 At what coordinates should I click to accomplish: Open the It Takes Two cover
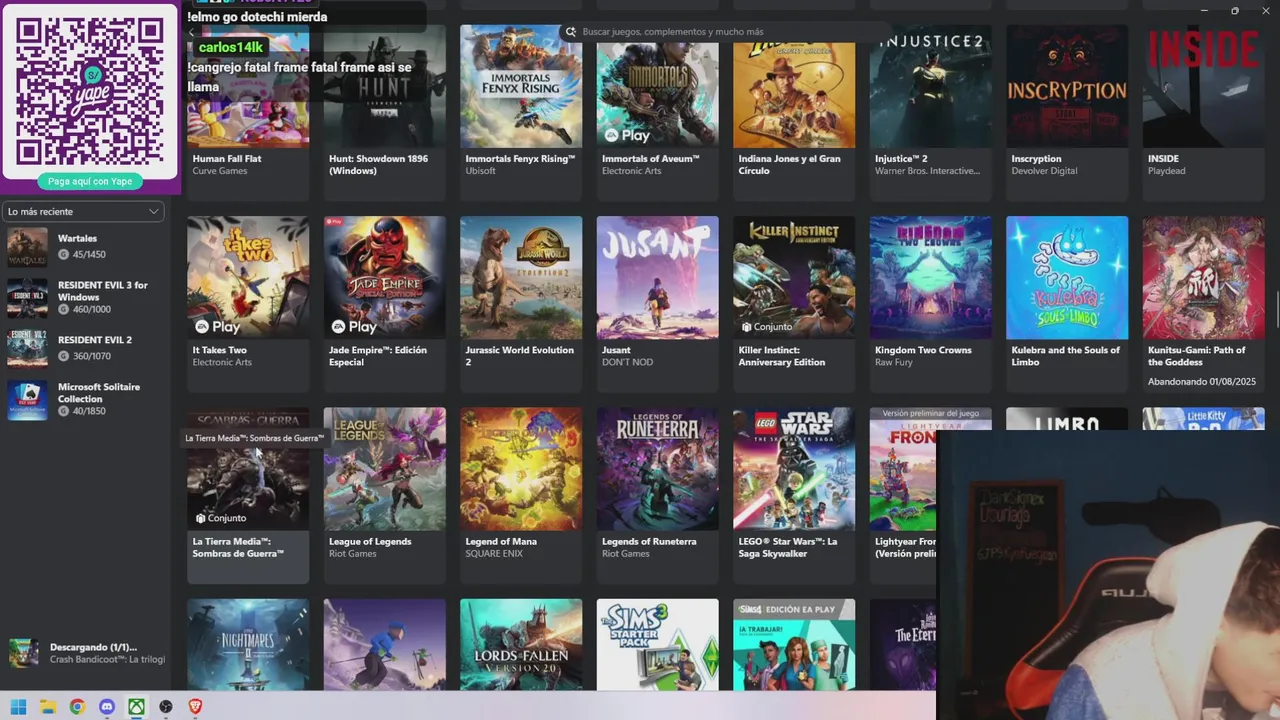248,278
